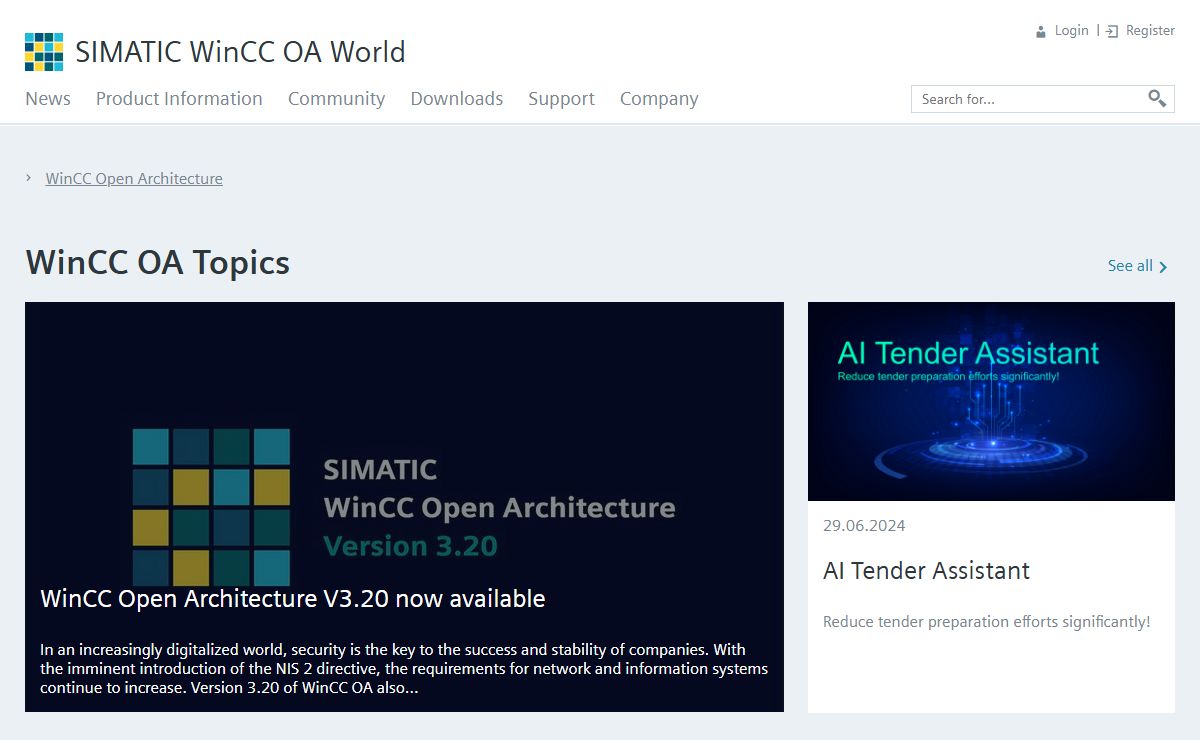Click the AI Tender Assistant banner image
Image resolution: width=1200 pixels, height=740 pixels.
tap(991, 401)
